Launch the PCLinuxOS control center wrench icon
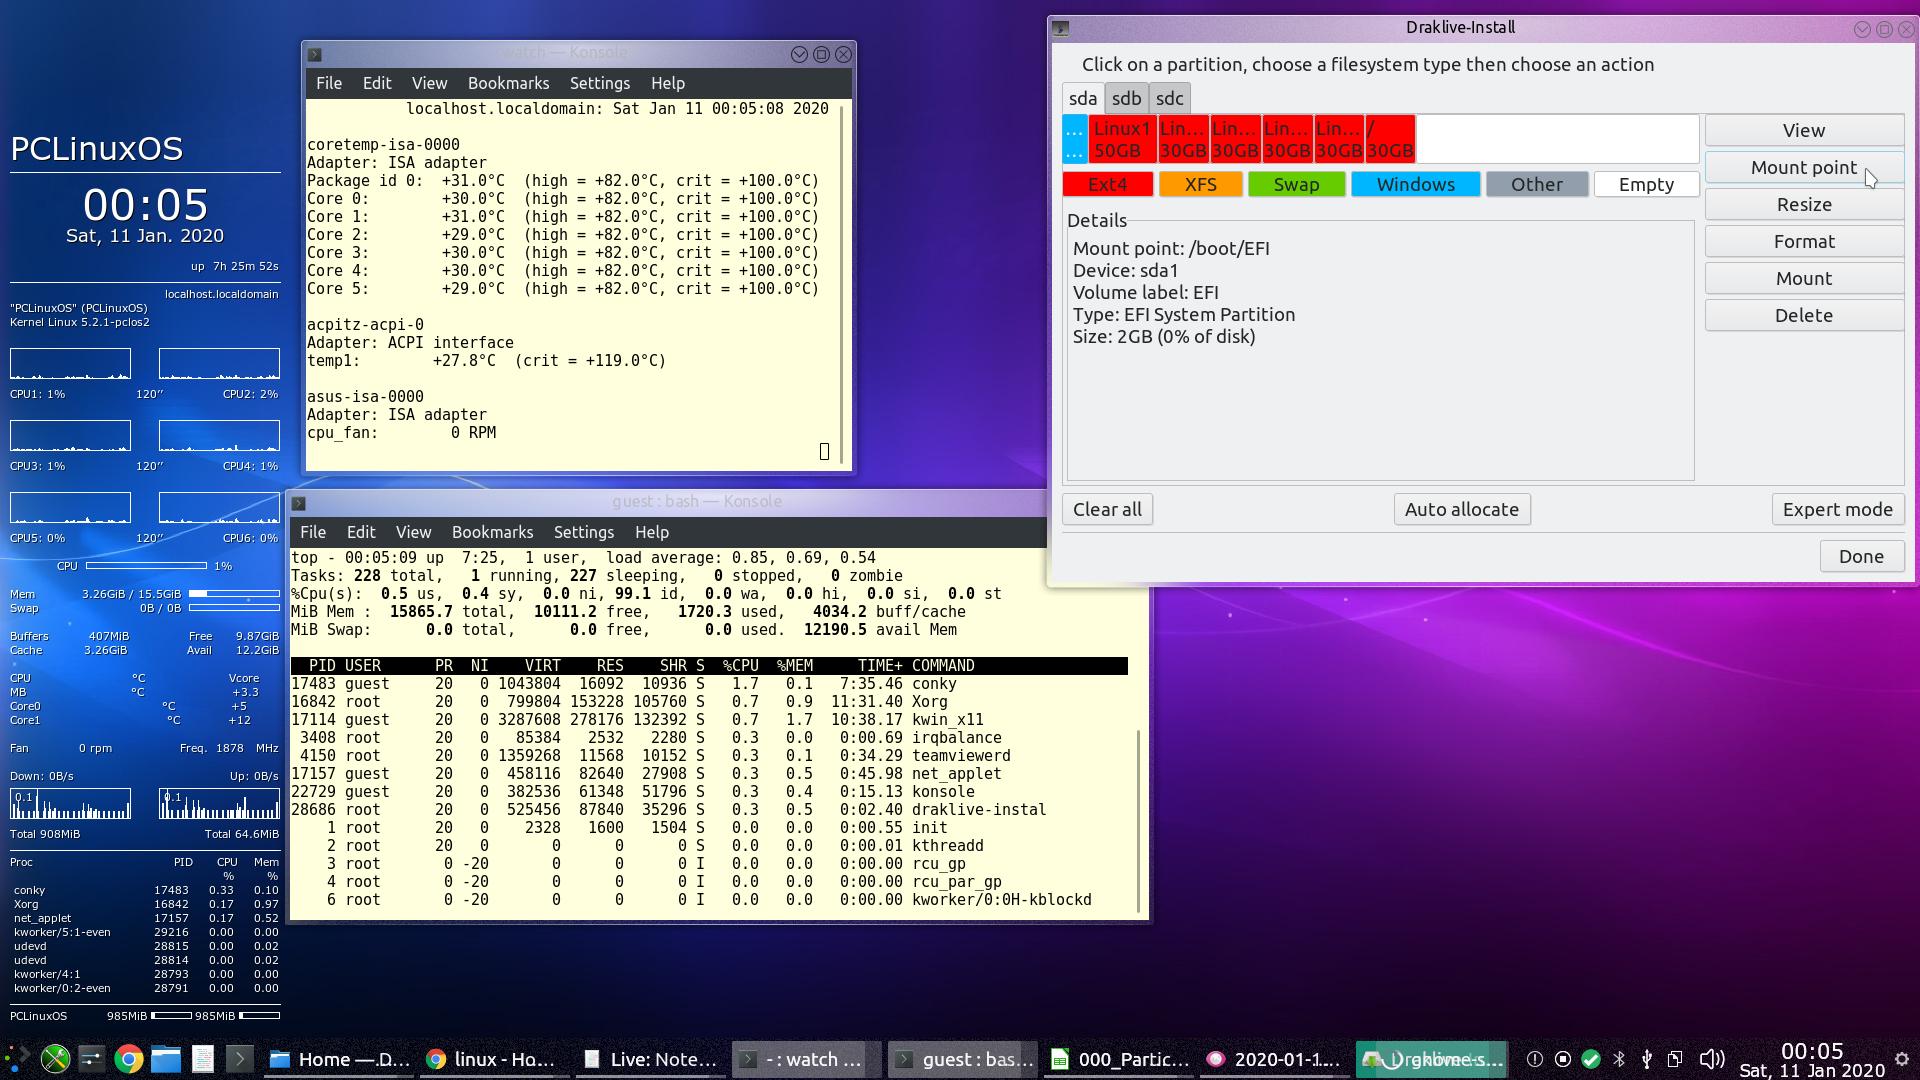The image size is (1920, 1080). tap(55, 1059)
